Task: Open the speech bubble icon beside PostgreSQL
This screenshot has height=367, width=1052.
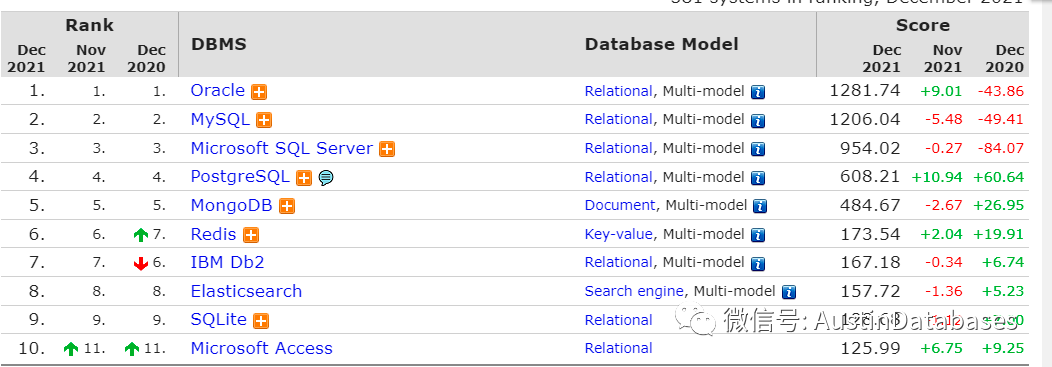Action: (x=326, y=178)
